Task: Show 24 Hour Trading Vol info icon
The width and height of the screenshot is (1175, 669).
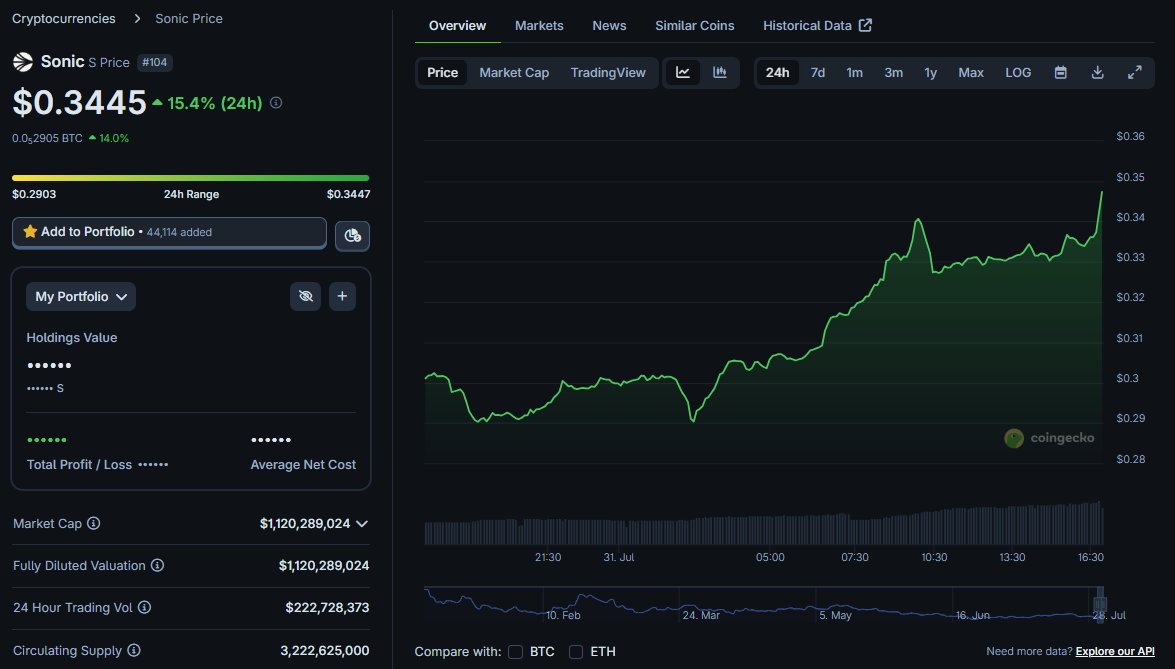Action: coord(145,608)
